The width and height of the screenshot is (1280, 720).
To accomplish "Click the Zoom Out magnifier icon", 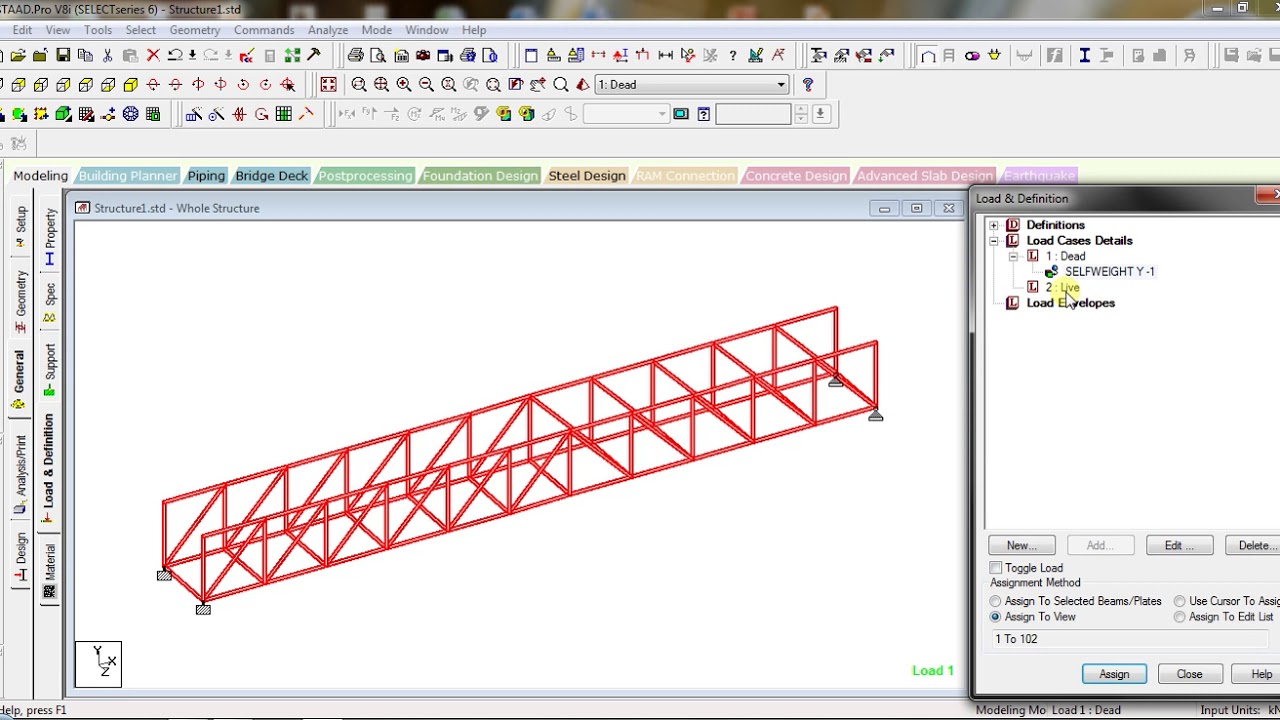I will pos(426,85).
